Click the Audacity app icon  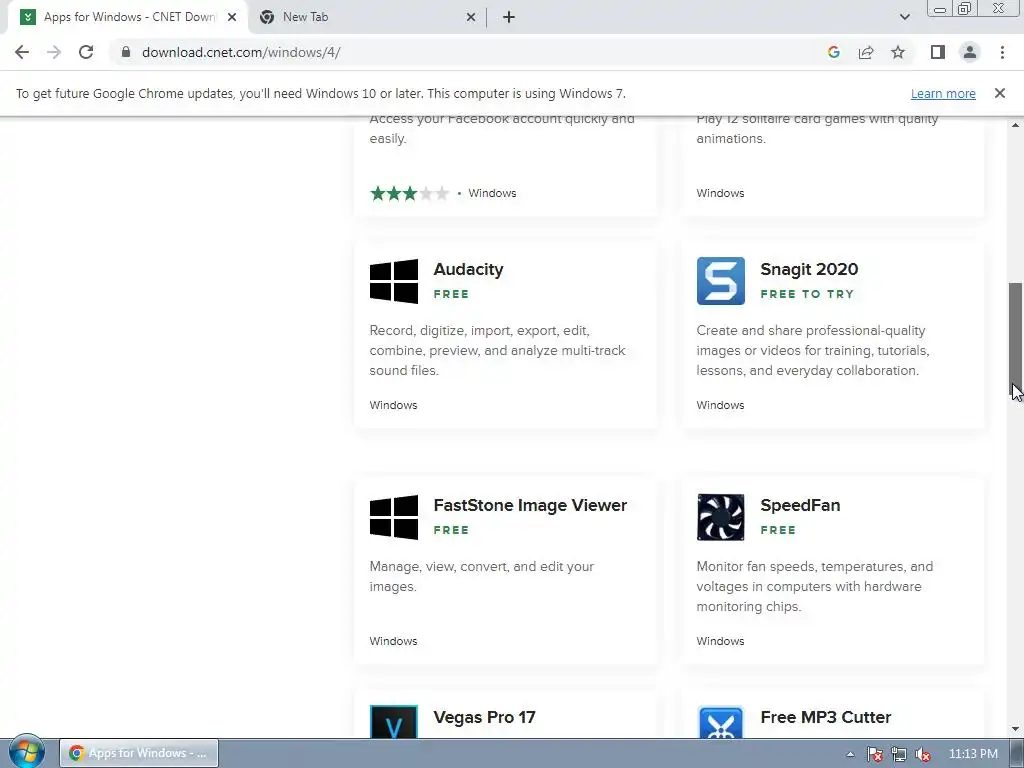pyautogui.click(x=394, y=281)
